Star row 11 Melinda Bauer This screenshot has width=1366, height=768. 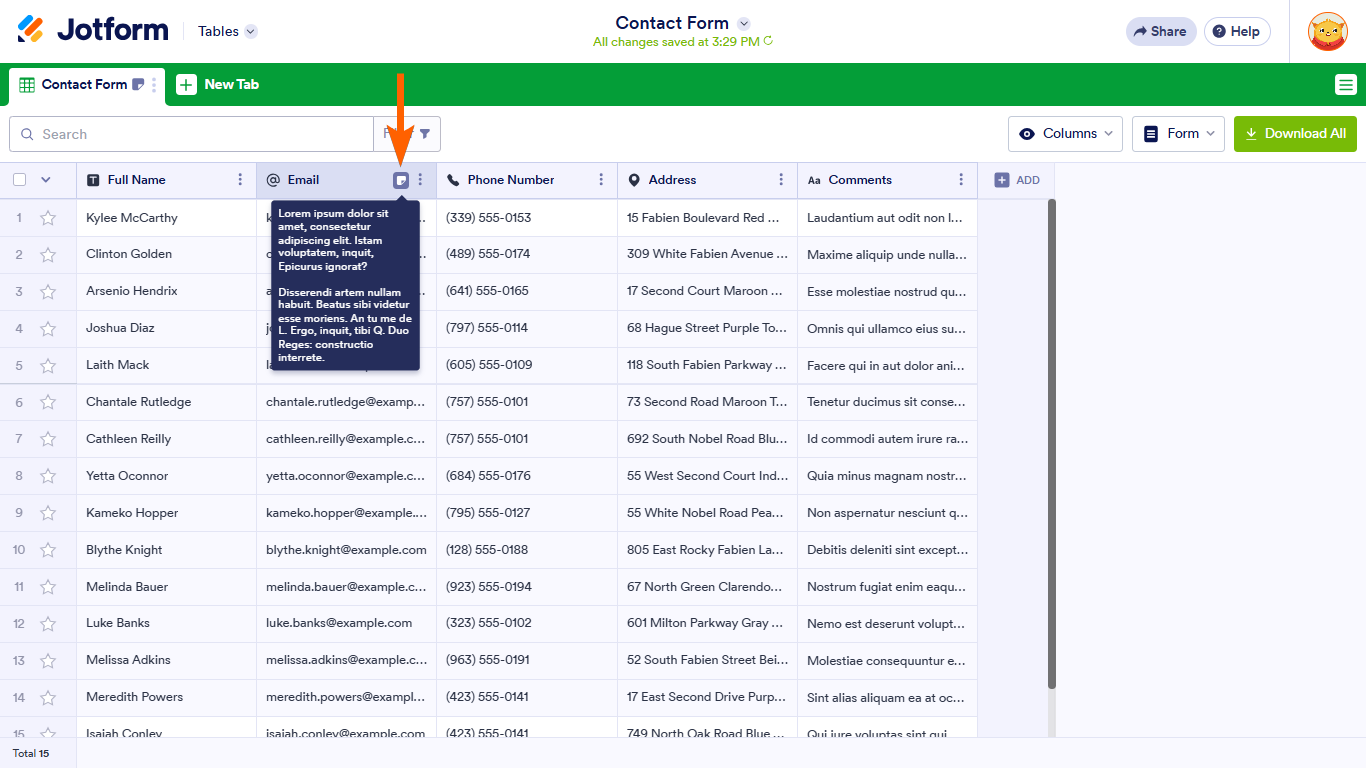[x=47, y=587]
